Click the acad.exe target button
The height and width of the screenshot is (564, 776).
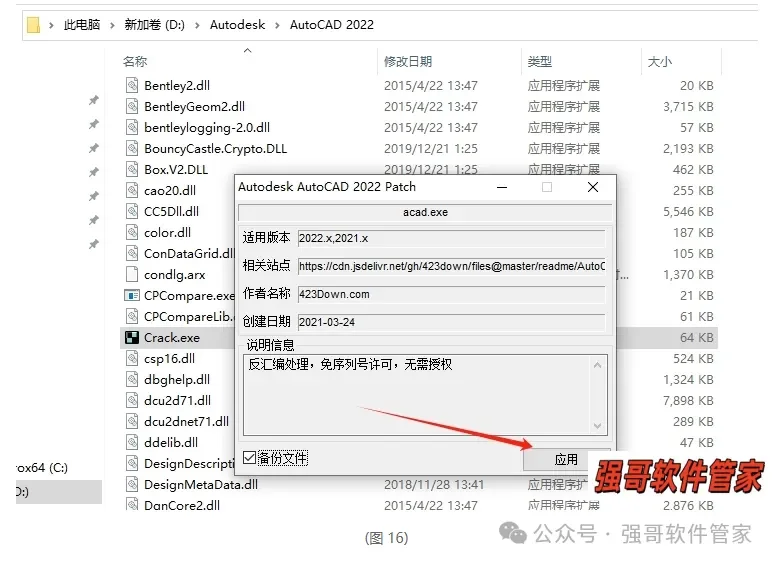(425, 212)
